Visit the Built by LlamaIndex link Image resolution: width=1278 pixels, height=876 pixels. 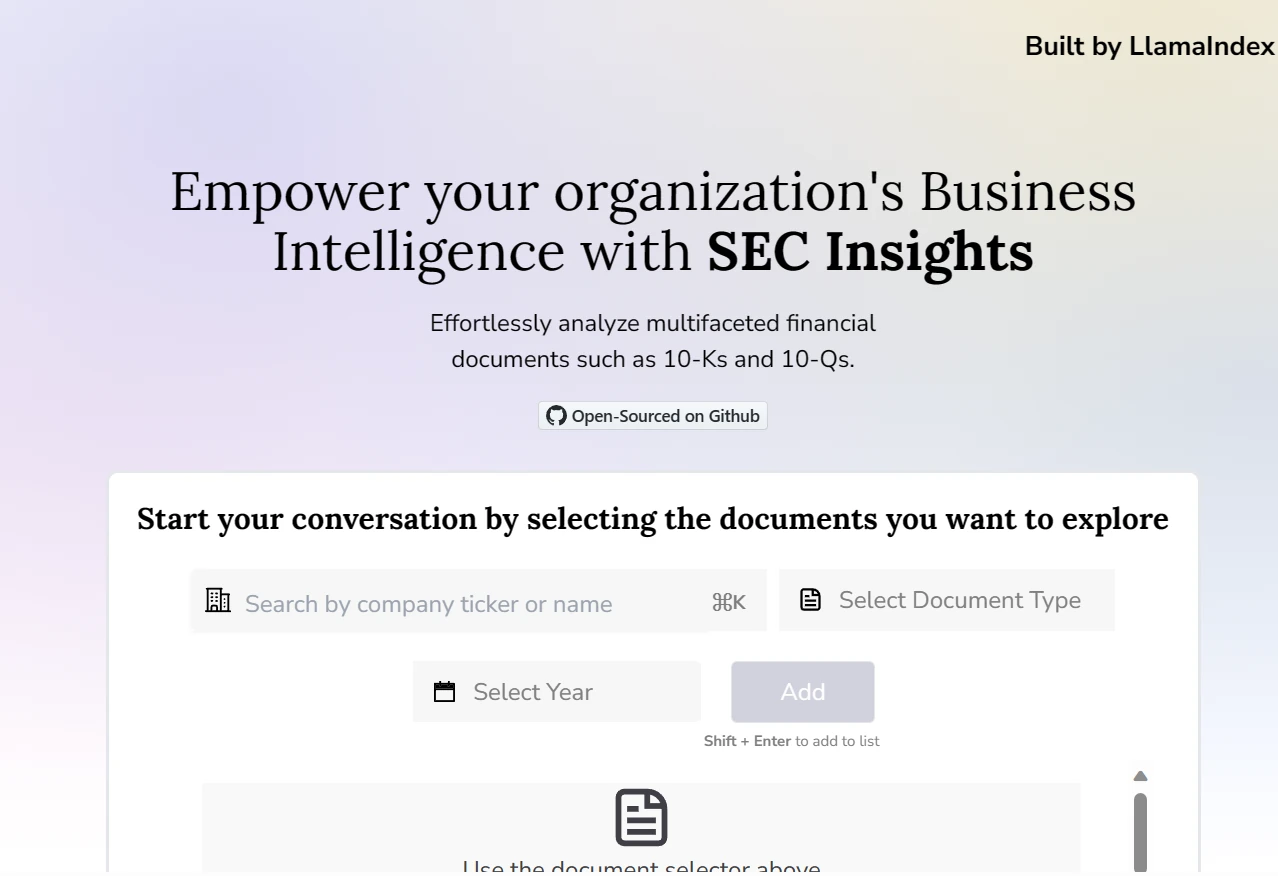pos(1149,46)
